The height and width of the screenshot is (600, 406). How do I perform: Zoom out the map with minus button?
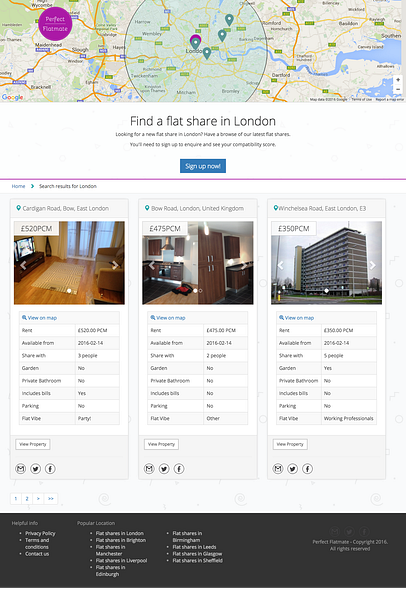[398, 89]
